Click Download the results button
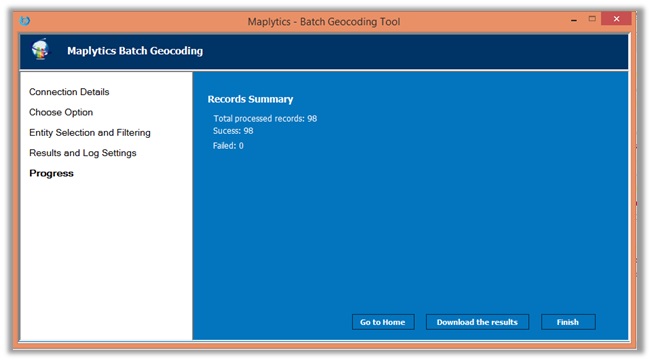The width and height of the screenshot is (650, 361). (477, 322)
